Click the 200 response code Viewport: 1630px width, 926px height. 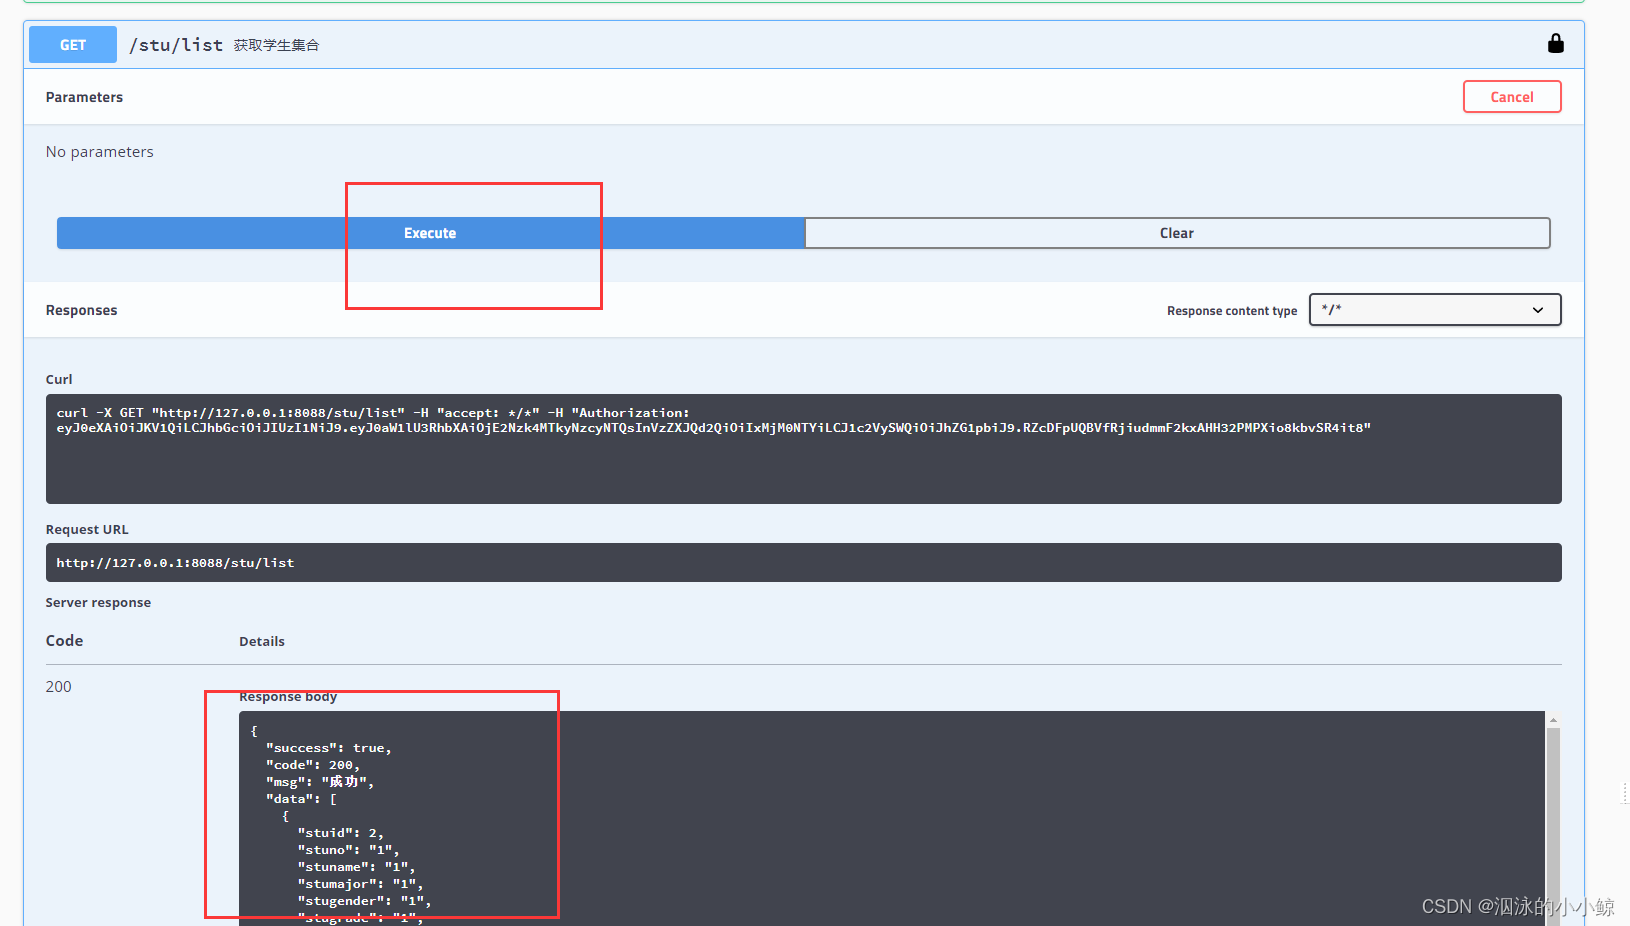pos(59,687)
